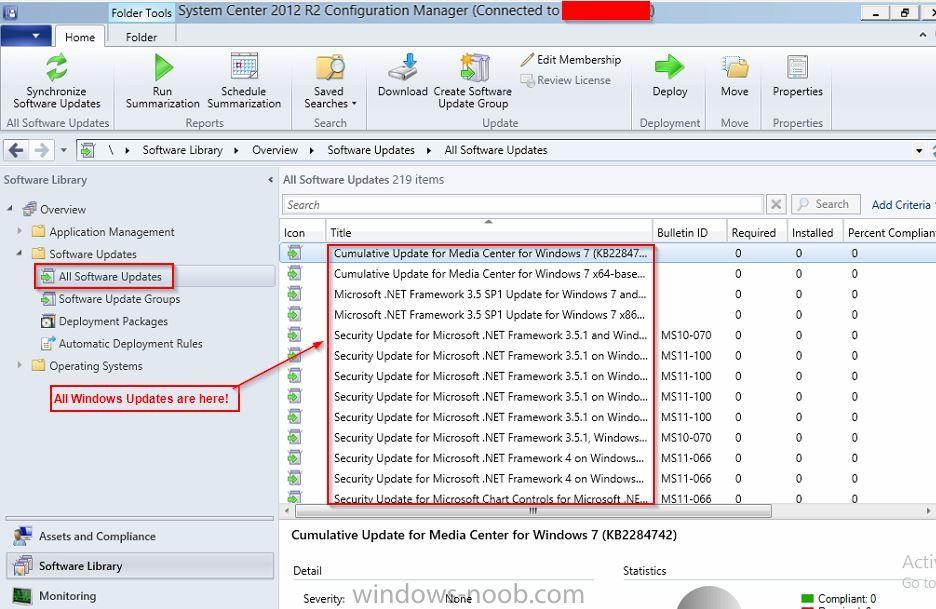The height and width of the screenshot is (609, 936).
Task: Create Software Update Group
Action: (473, 81)
